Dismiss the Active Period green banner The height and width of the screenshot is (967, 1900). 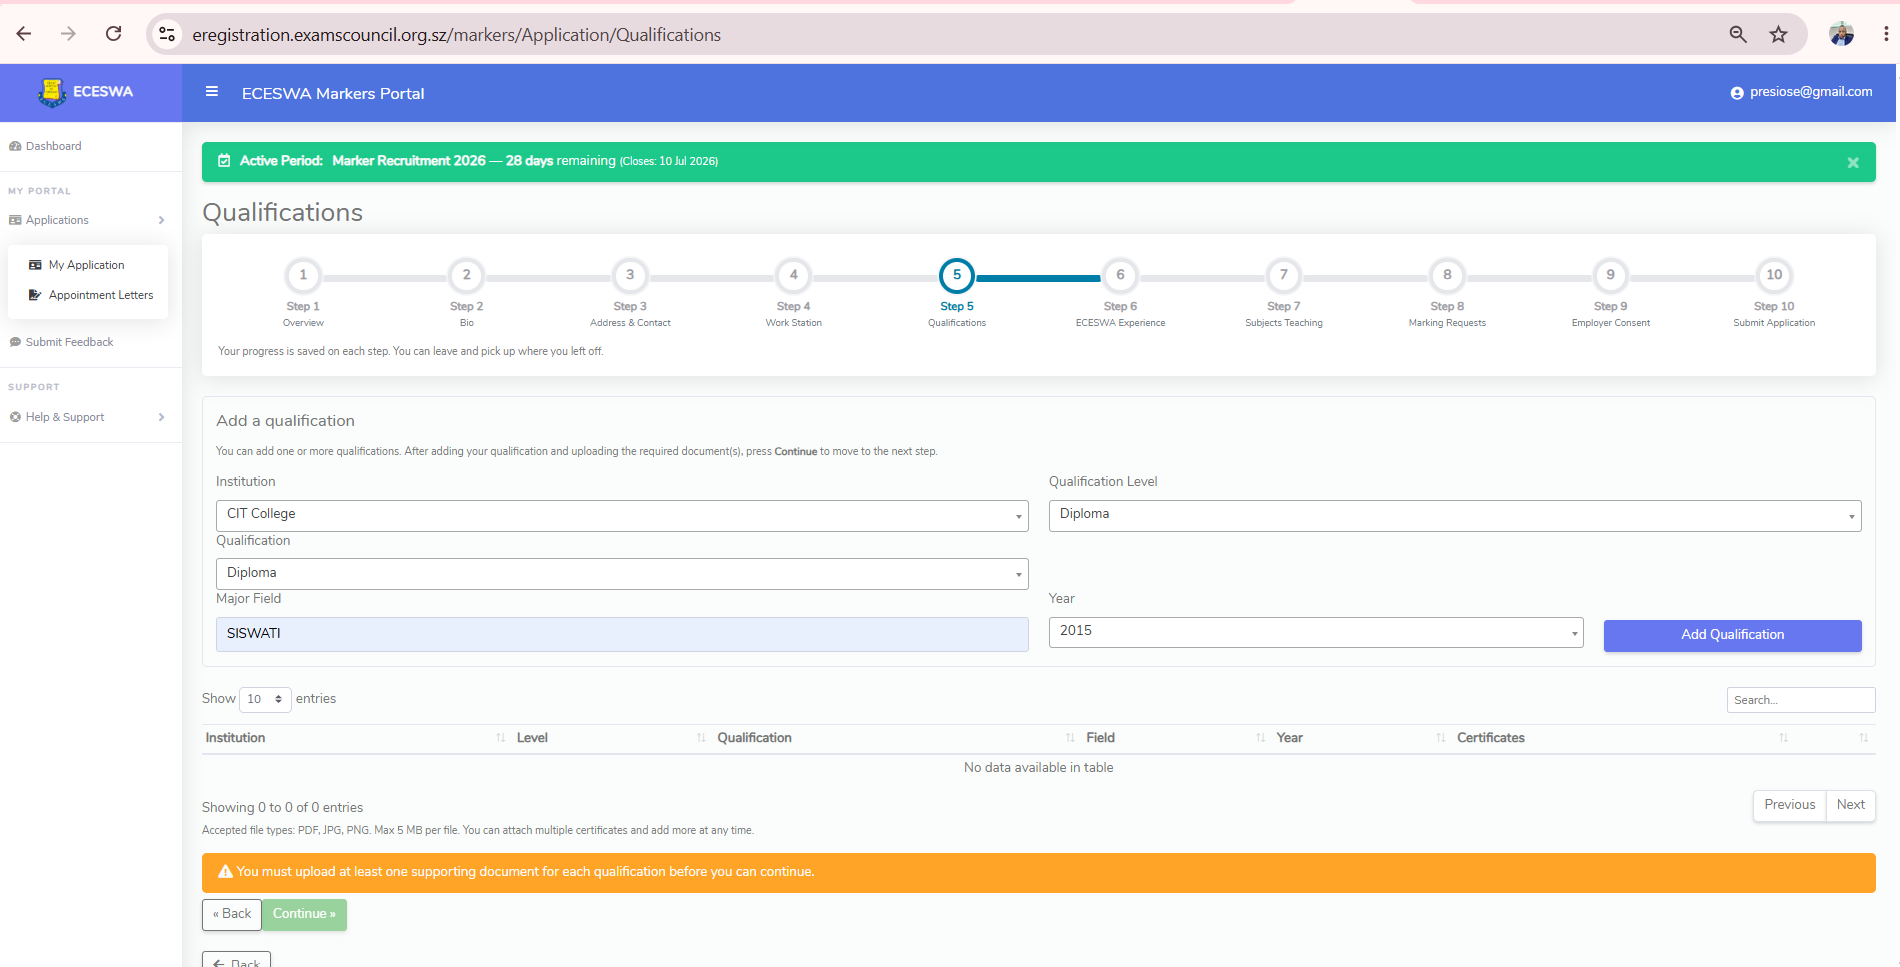(x=1853, y=162)
